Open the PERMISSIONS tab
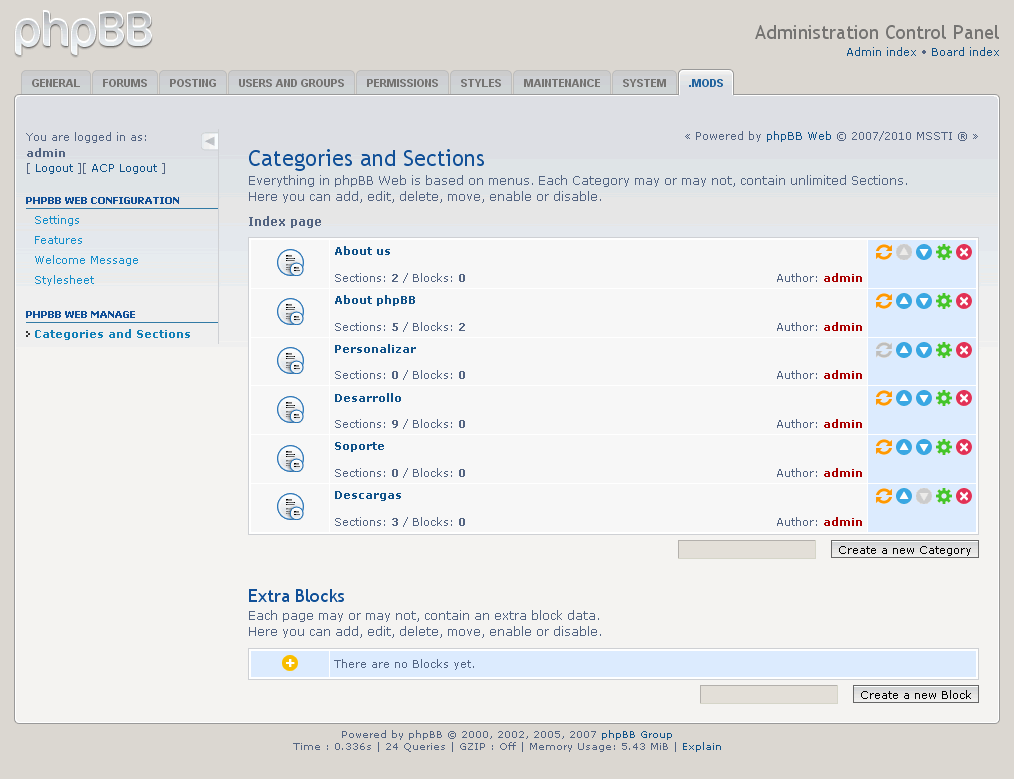 (402, 83)
